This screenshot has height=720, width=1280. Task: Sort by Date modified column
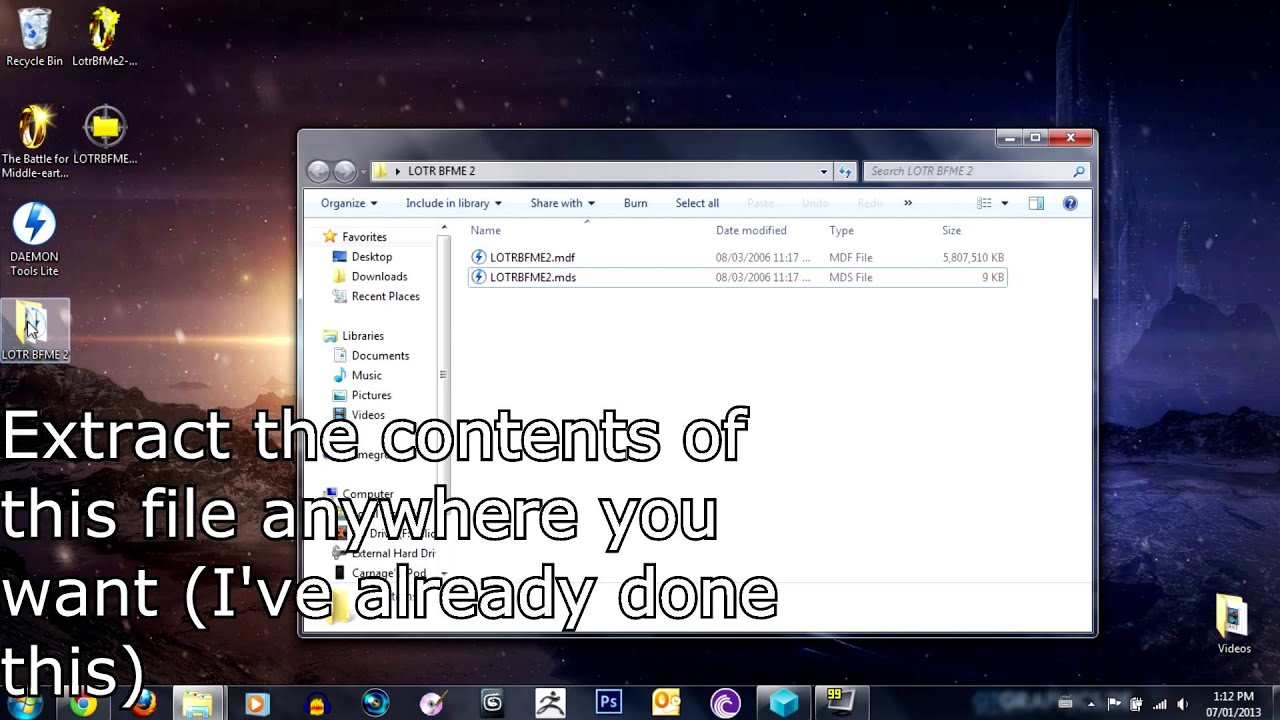[x=751, y=230]
